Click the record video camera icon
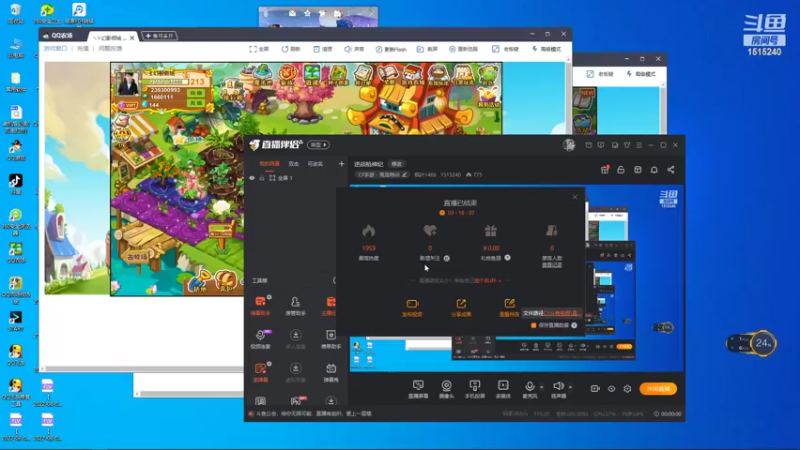Image resolution: width=800 pixels, height=450 pixels. [x=595, y=389]
